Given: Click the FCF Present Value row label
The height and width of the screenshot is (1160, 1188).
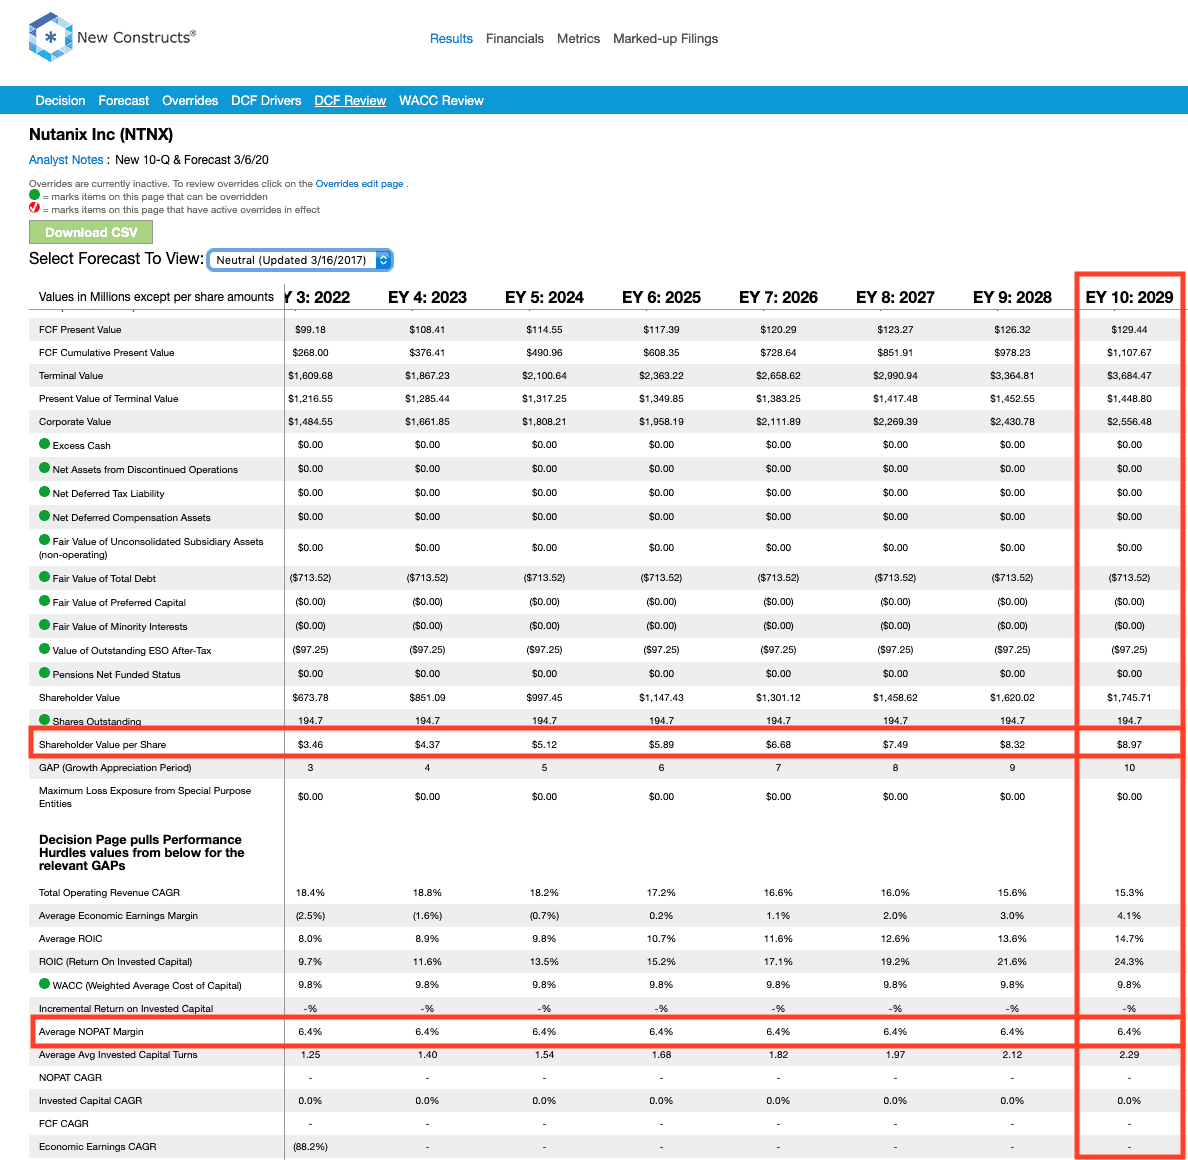Looking at the screenshot, I should [x=80, y=330].
